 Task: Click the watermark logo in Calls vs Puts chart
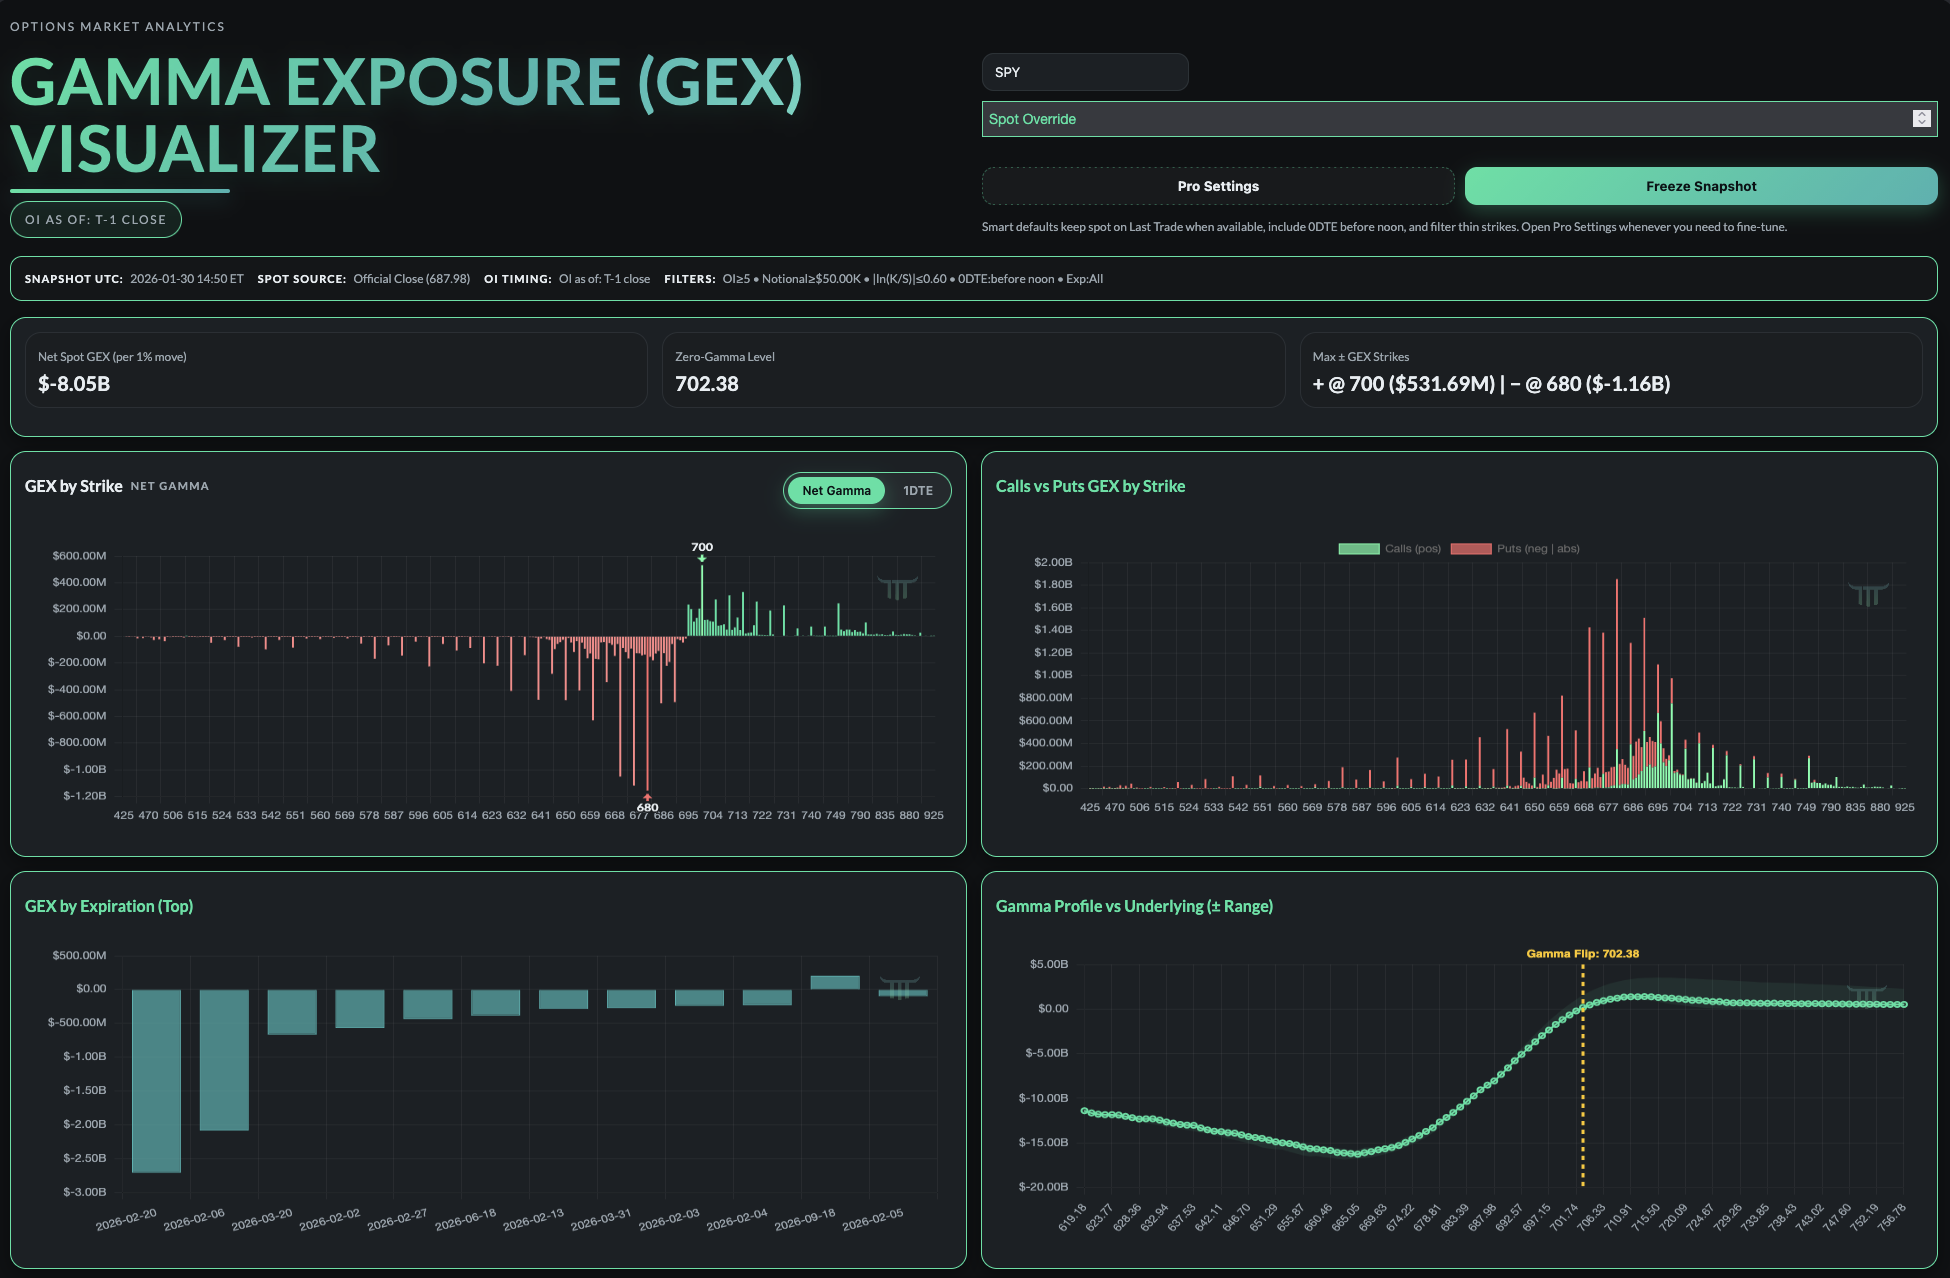[x=1868, y=595]
